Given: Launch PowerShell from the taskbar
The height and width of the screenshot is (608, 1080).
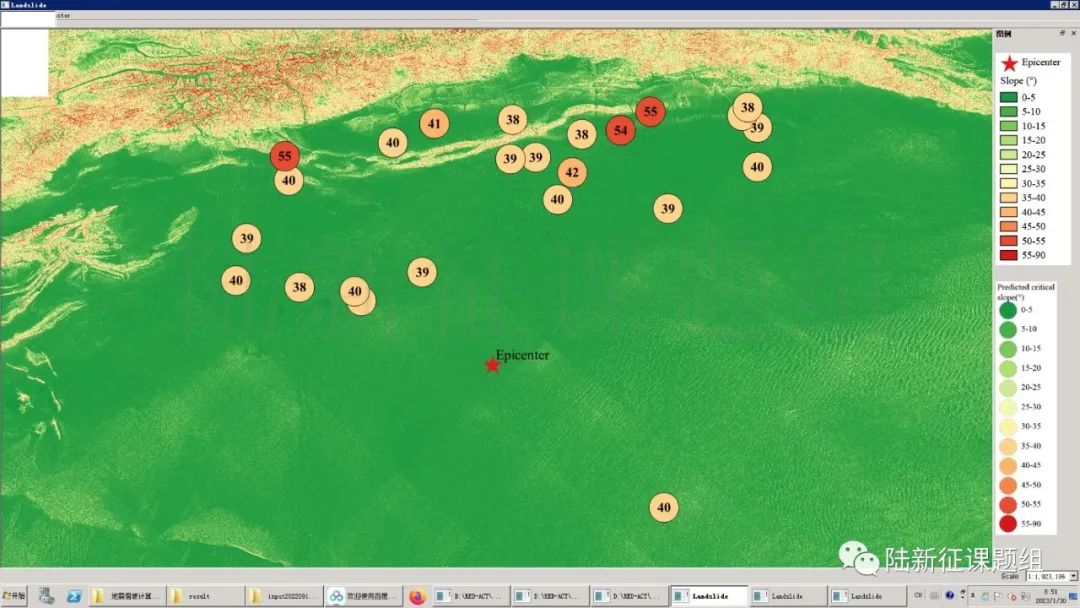Looking at the screenshot, I should [x=74, y=597].
